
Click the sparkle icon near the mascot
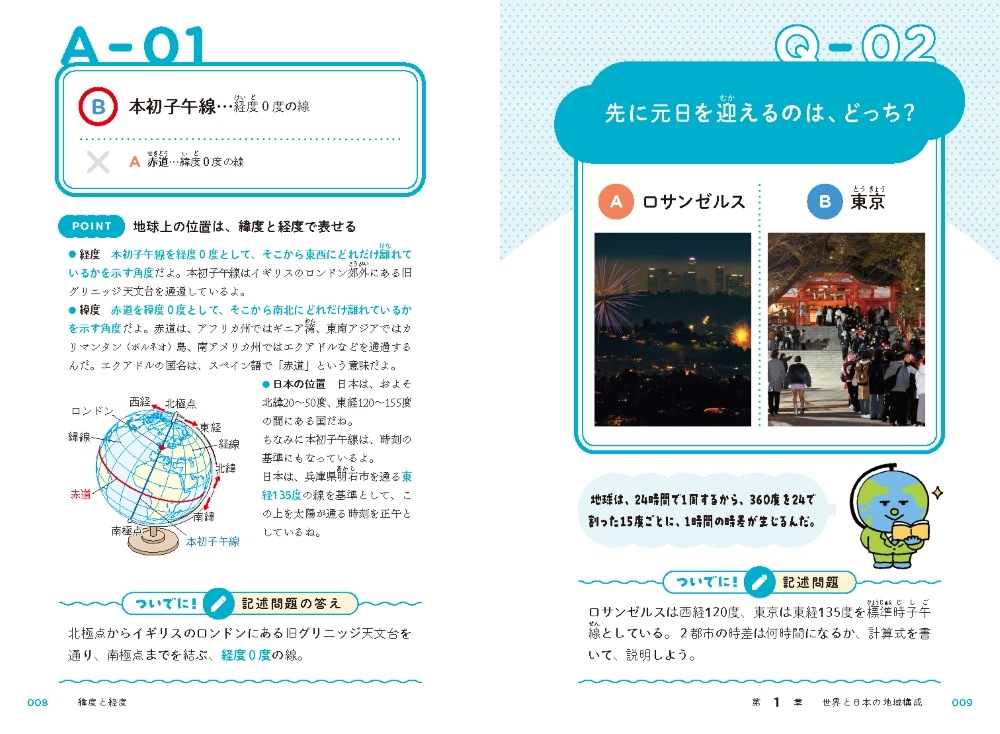point(936,490)
